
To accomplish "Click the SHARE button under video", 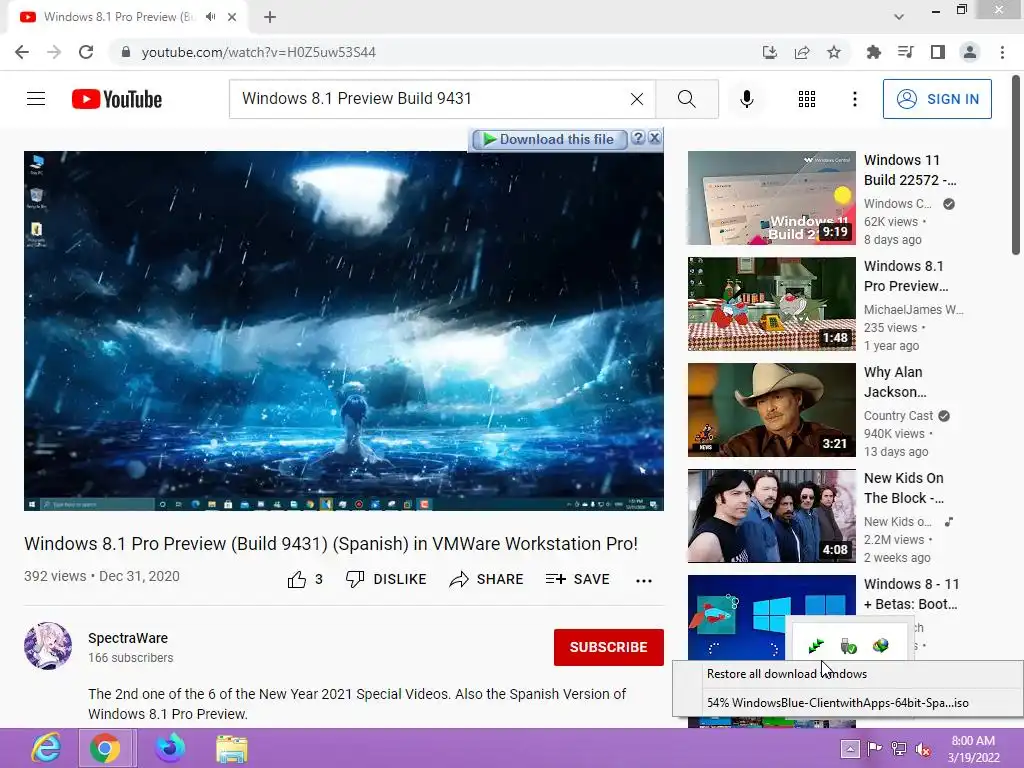I will coord(487,579).
